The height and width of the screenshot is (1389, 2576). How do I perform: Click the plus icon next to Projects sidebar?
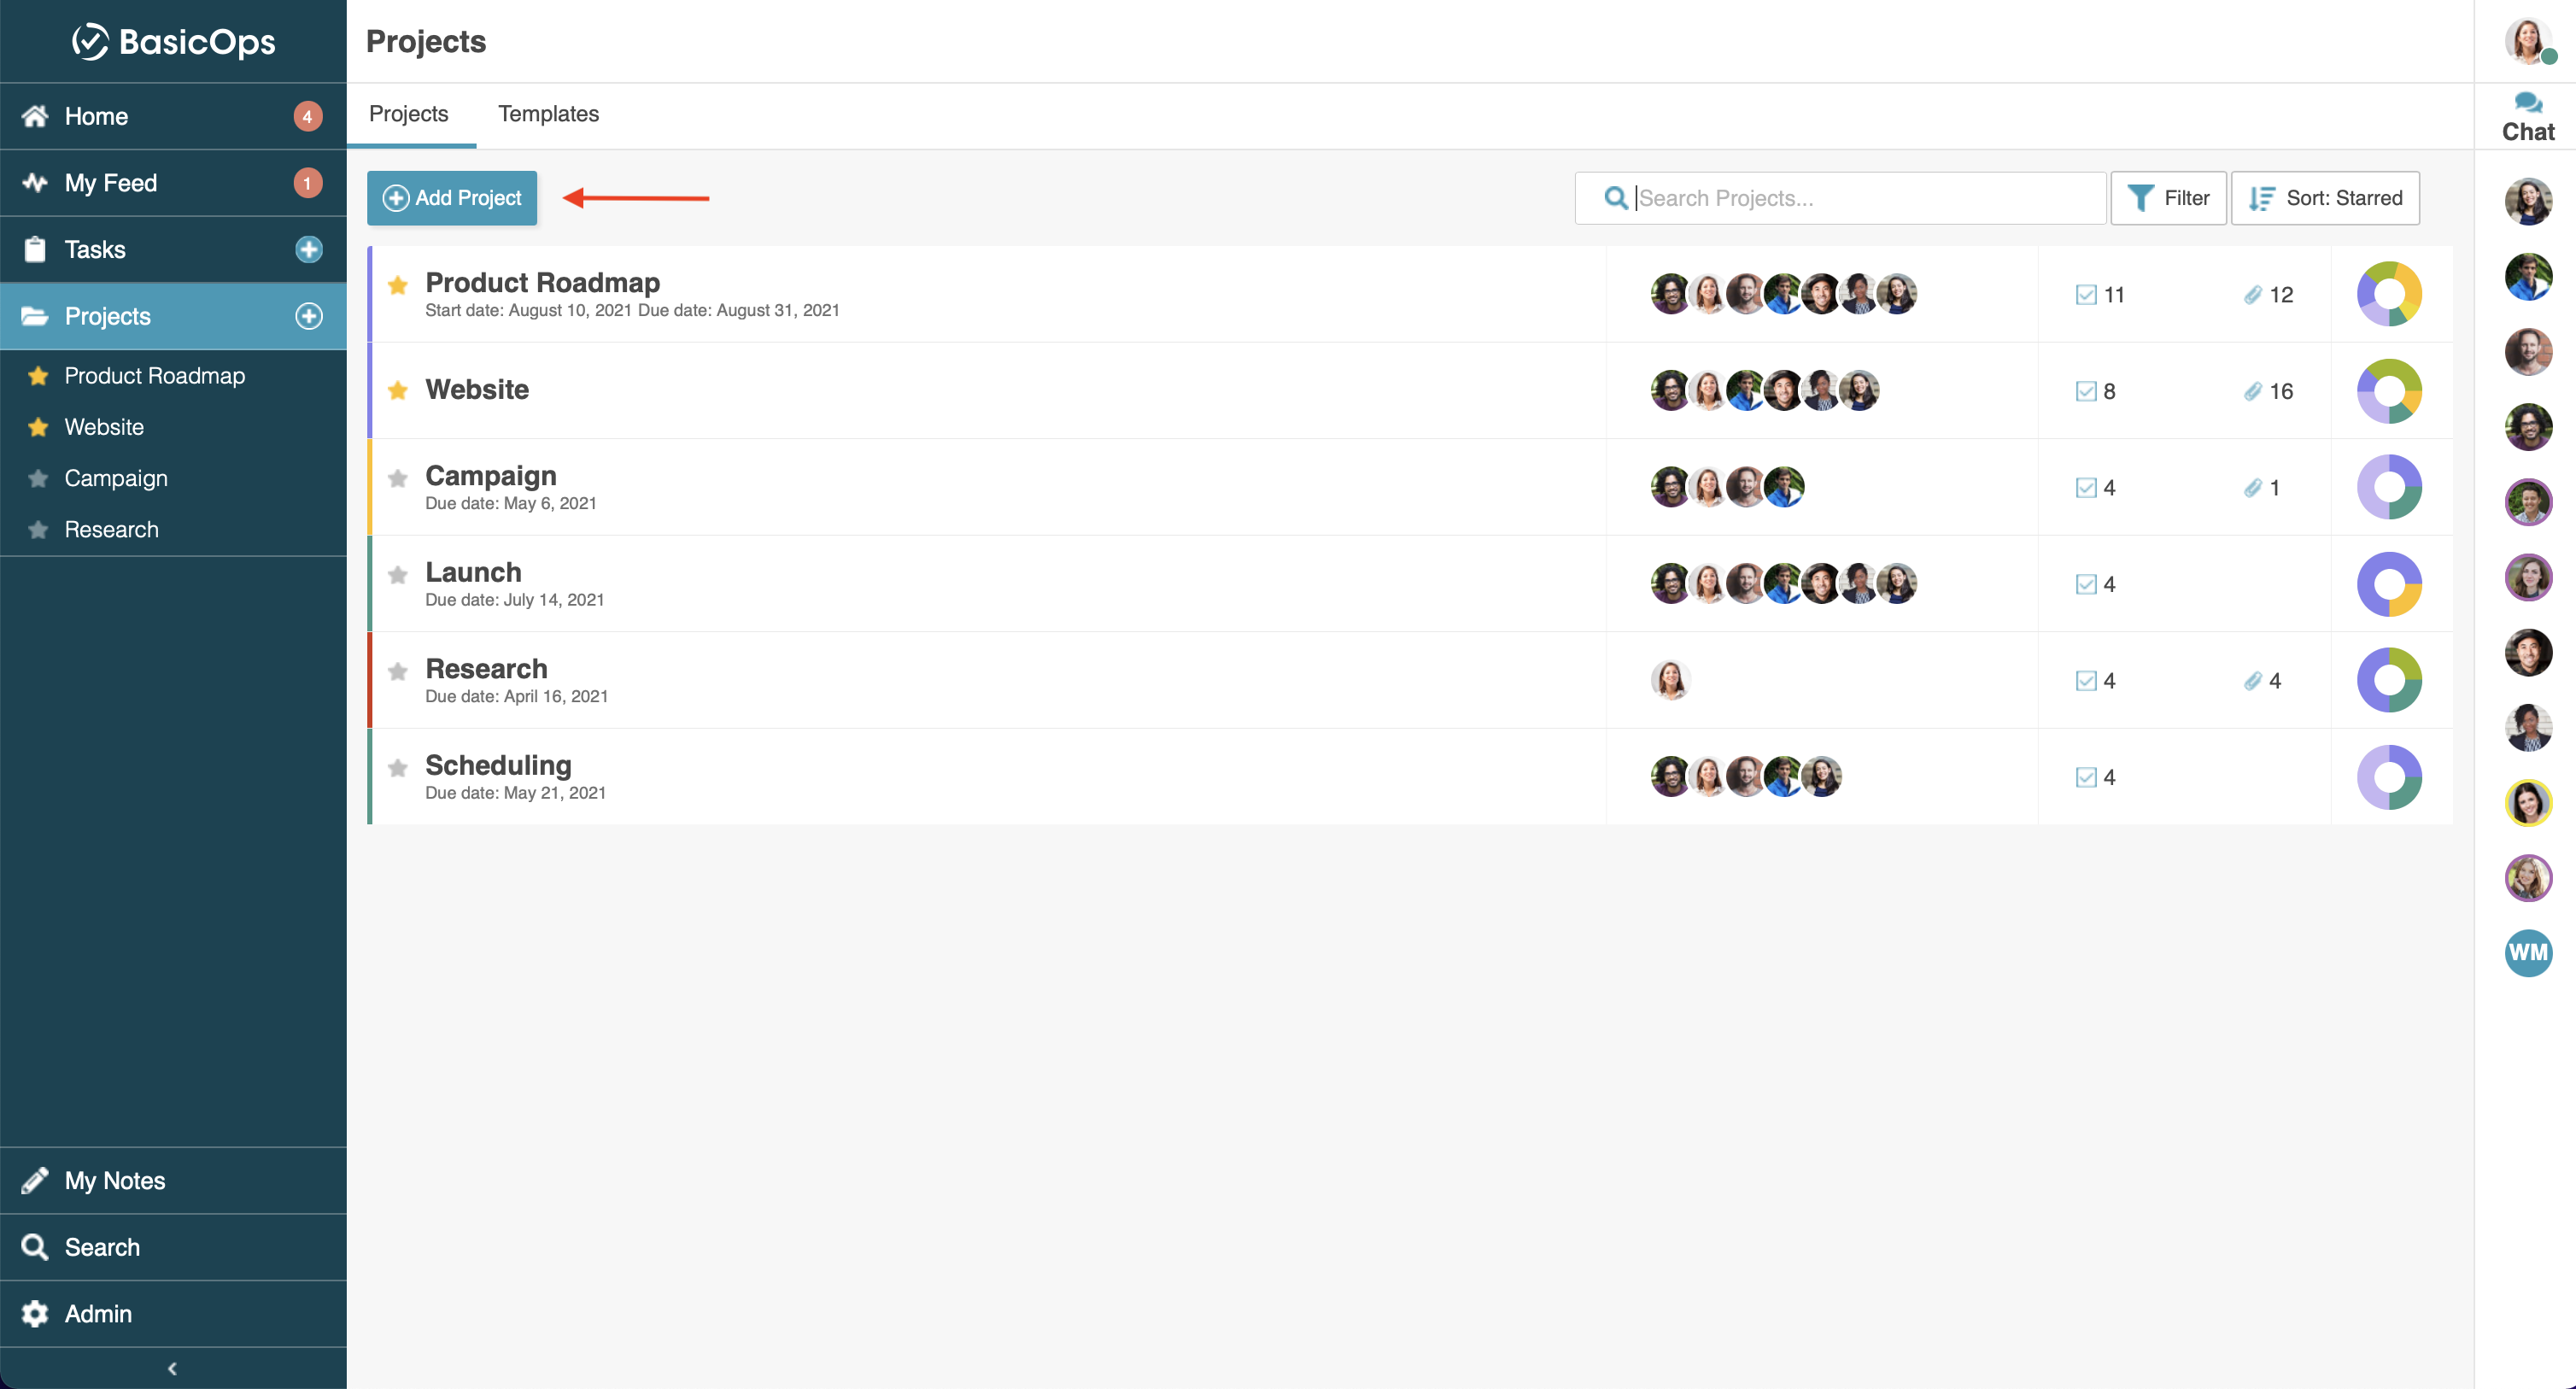[x=309, y=316]
